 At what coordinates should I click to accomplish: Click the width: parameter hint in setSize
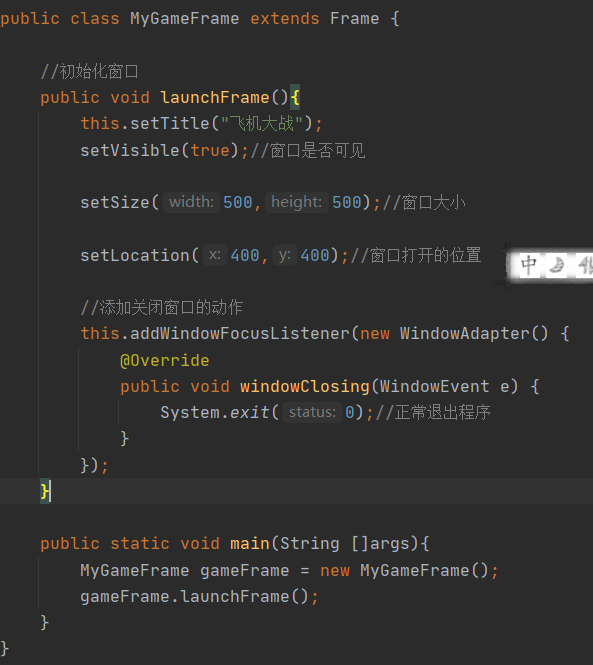(x=191, y=202)
